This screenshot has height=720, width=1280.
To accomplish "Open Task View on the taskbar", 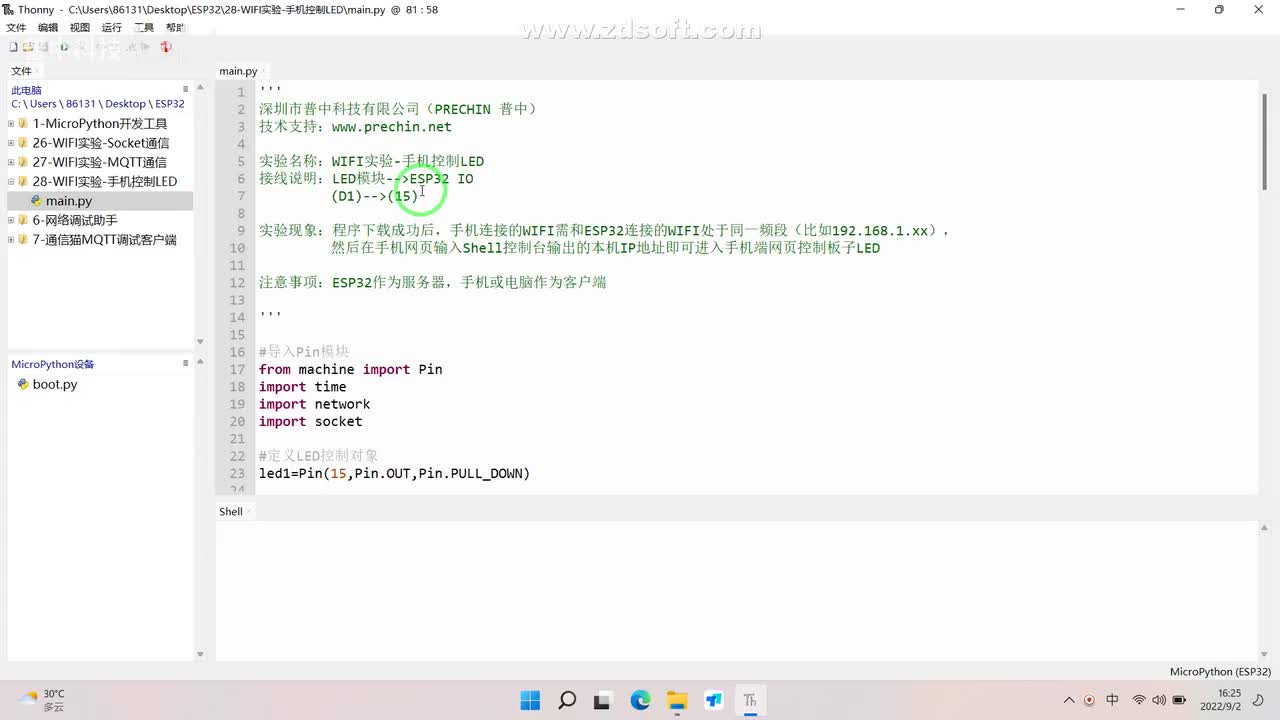I will pos(603,700).
